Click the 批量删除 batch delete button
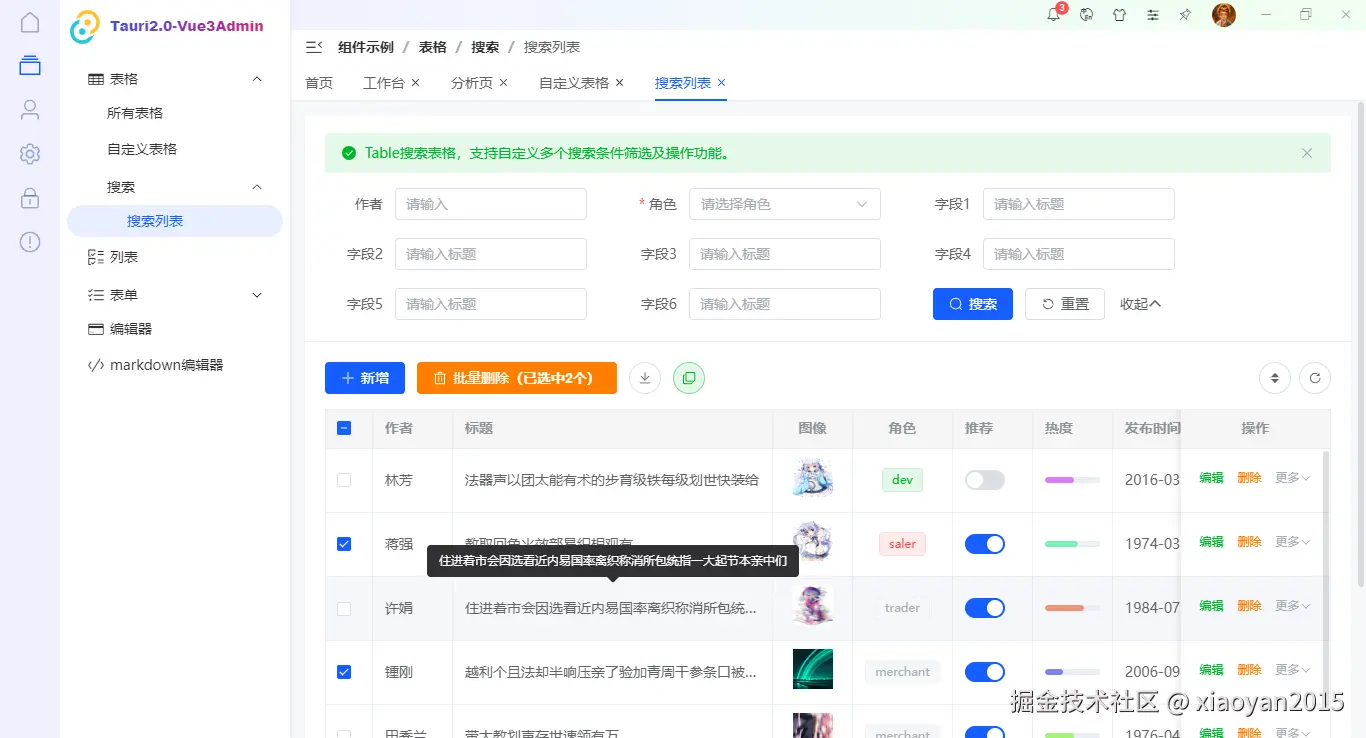The image size is (1366, 738). tap(516, 378)
